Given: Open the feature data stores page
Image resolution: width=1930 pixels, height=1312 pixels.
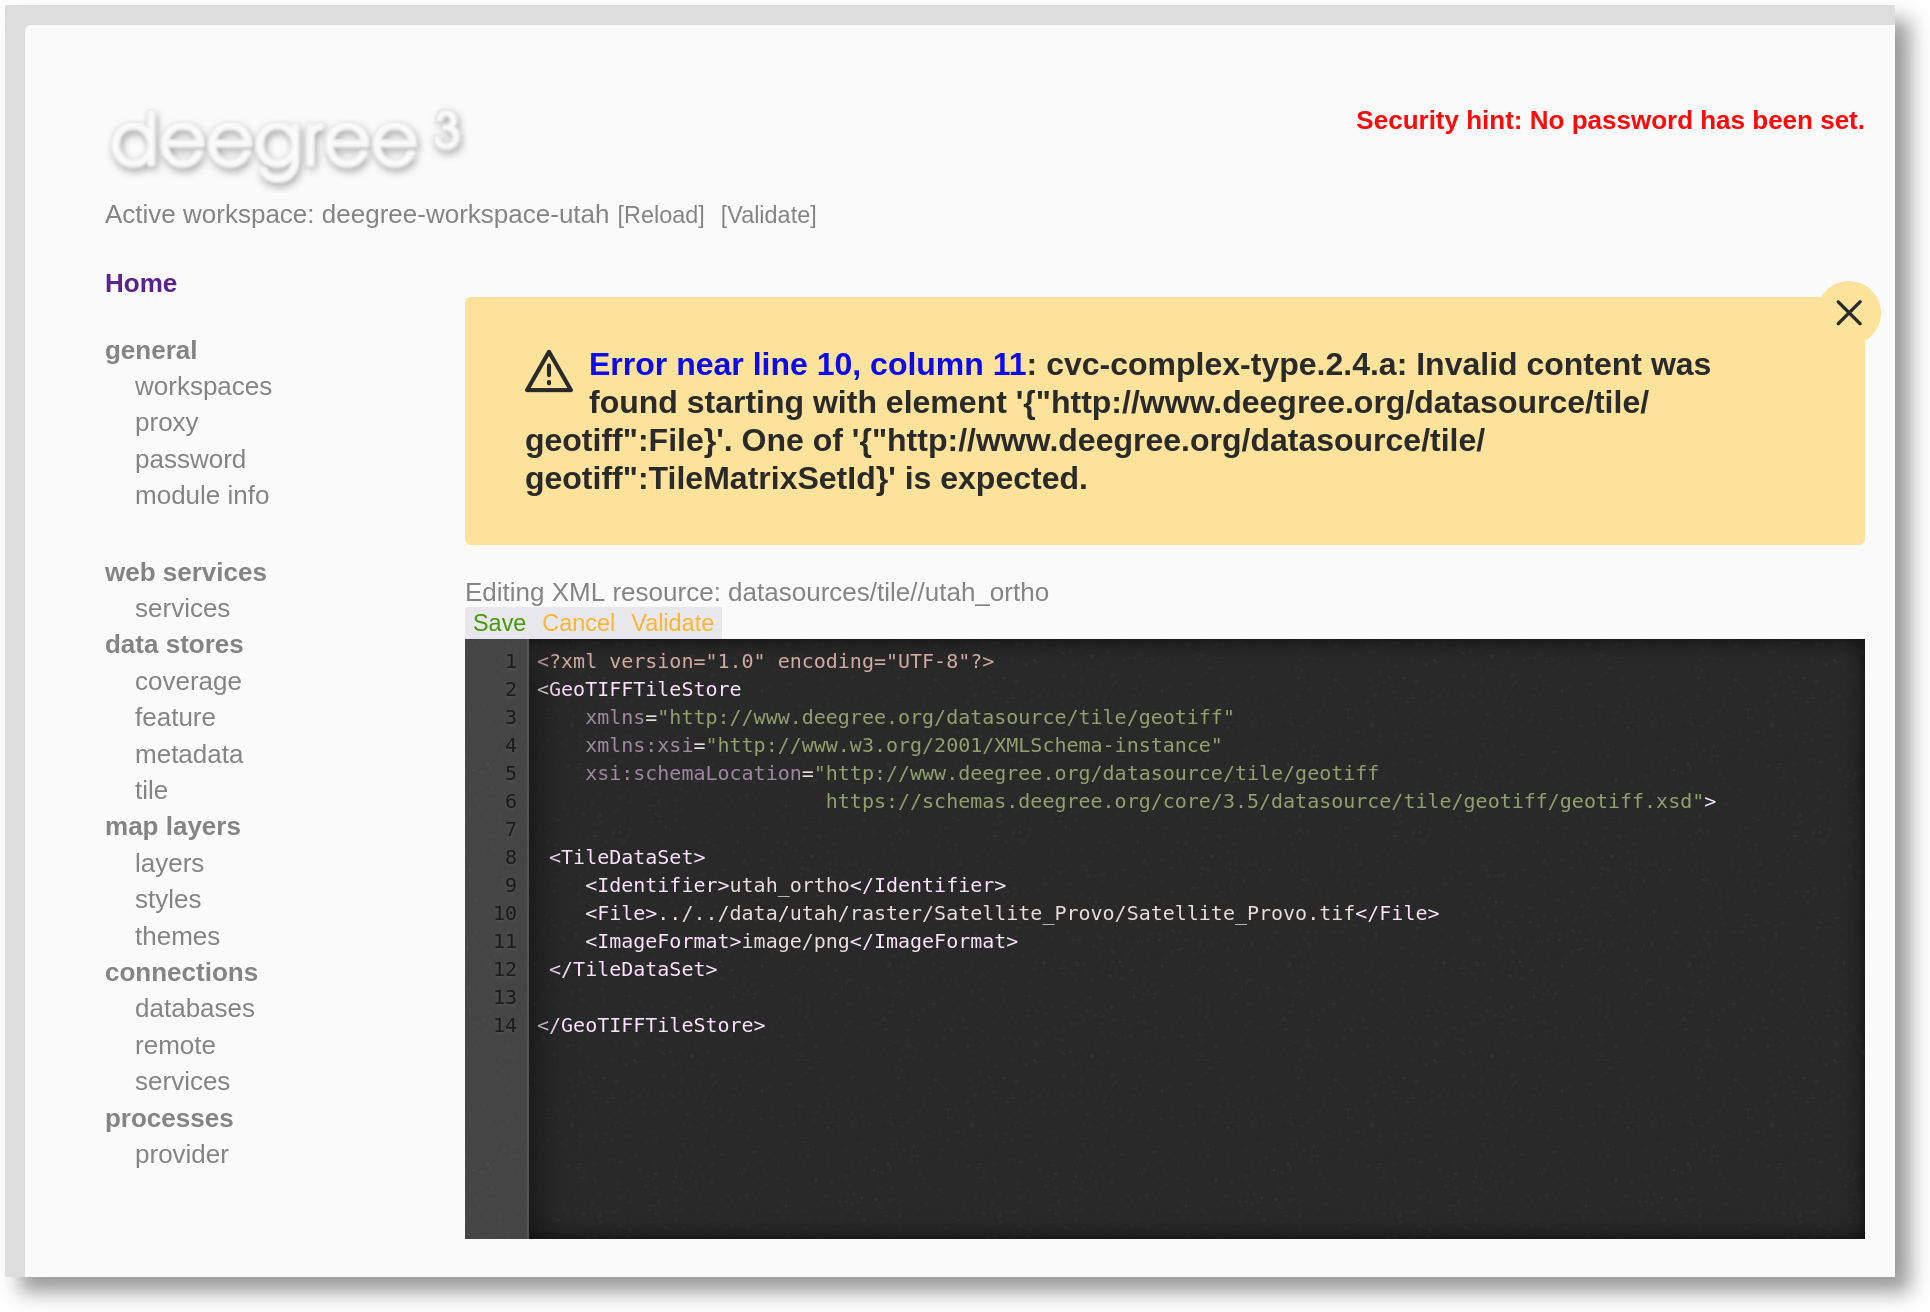Looking at the screenshot, I should pos(175,717).
